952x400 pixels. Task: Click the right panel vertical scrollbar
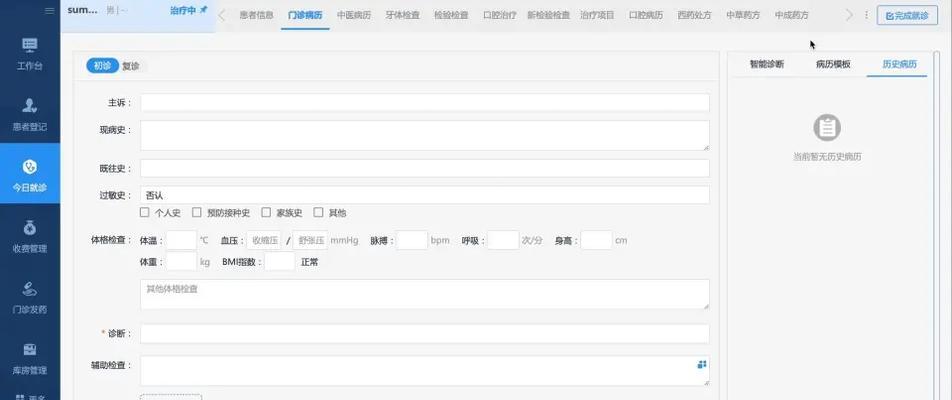click(x=937, y=225)
